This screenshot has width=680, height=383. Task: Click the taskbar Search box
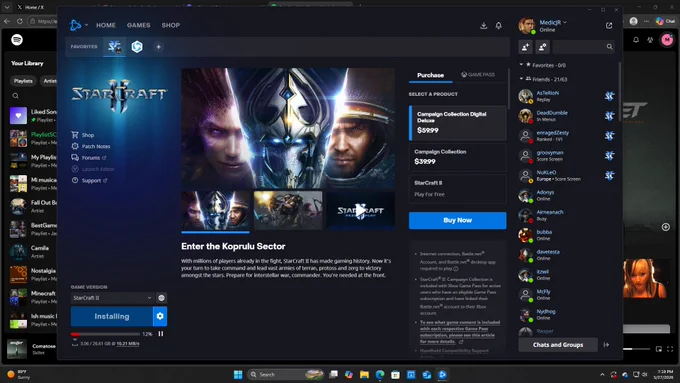click(286, 374)
